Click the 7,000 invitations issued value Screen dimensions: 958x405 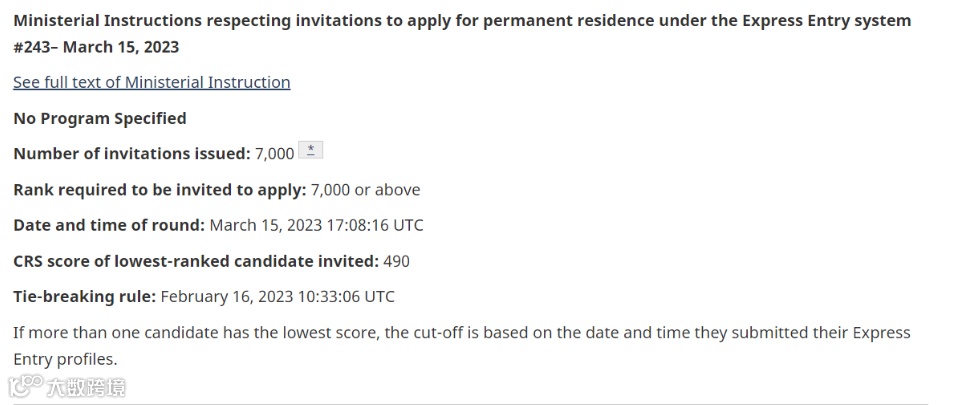tap(275, 154)
